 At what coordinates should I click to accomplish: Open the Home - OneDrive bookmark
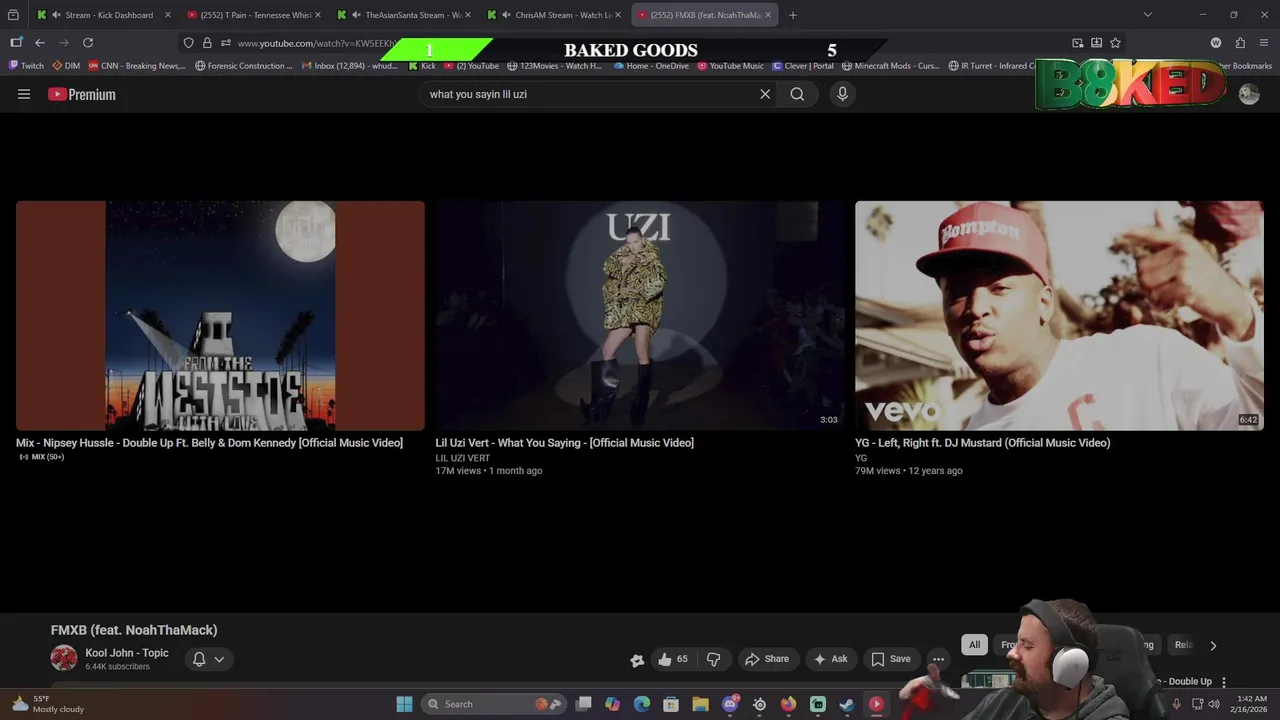point(651,66)
